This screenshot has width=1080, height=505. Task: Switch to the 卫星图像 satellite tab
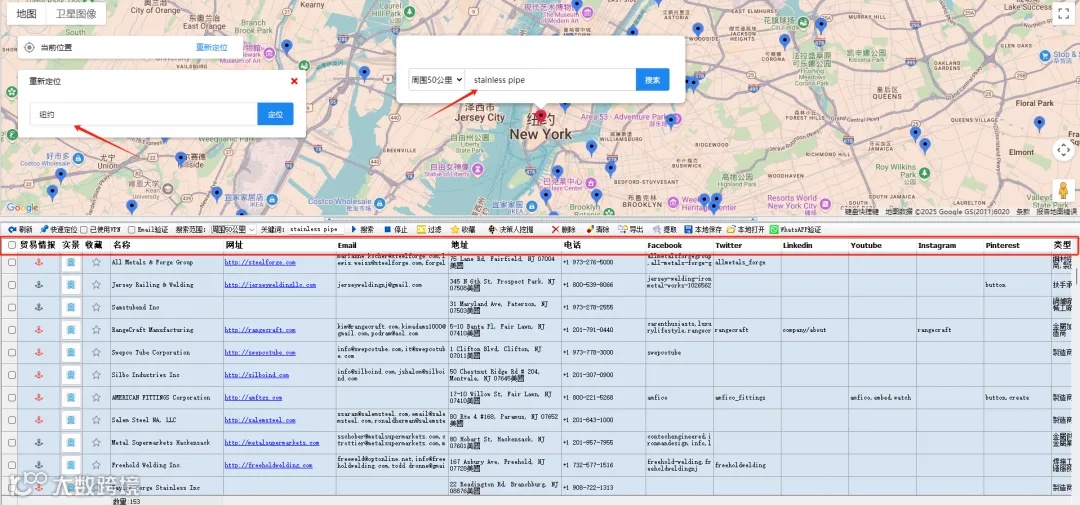point(76,14)
